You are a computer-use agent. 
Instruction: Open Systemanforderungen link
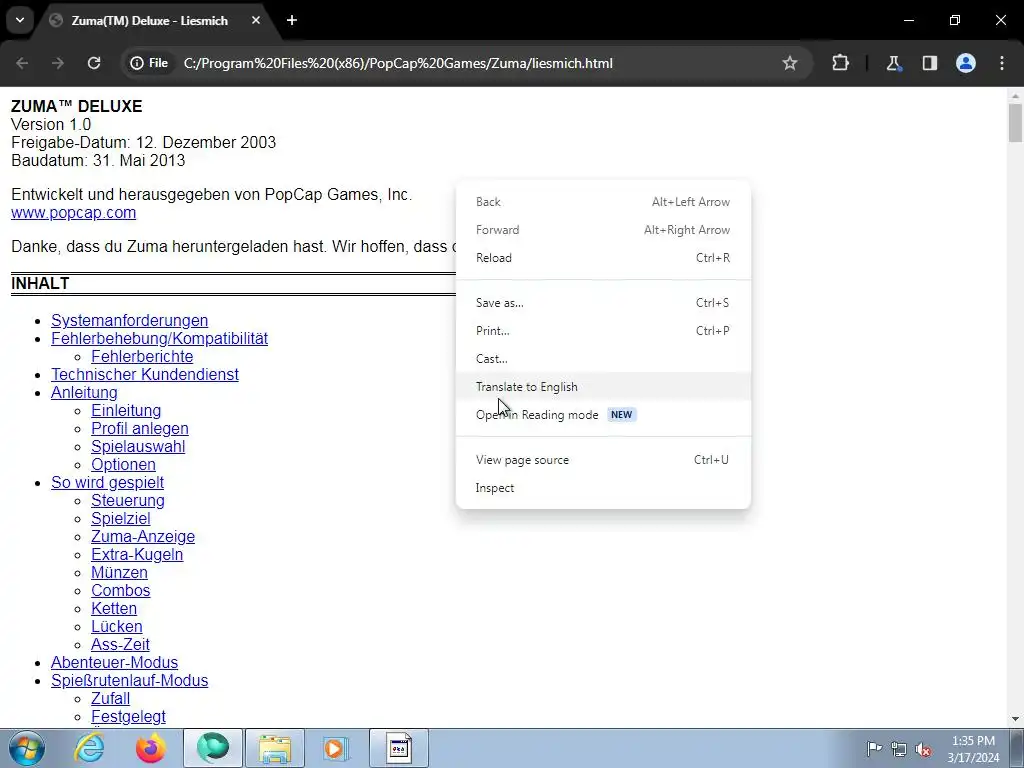pos(129,321)
